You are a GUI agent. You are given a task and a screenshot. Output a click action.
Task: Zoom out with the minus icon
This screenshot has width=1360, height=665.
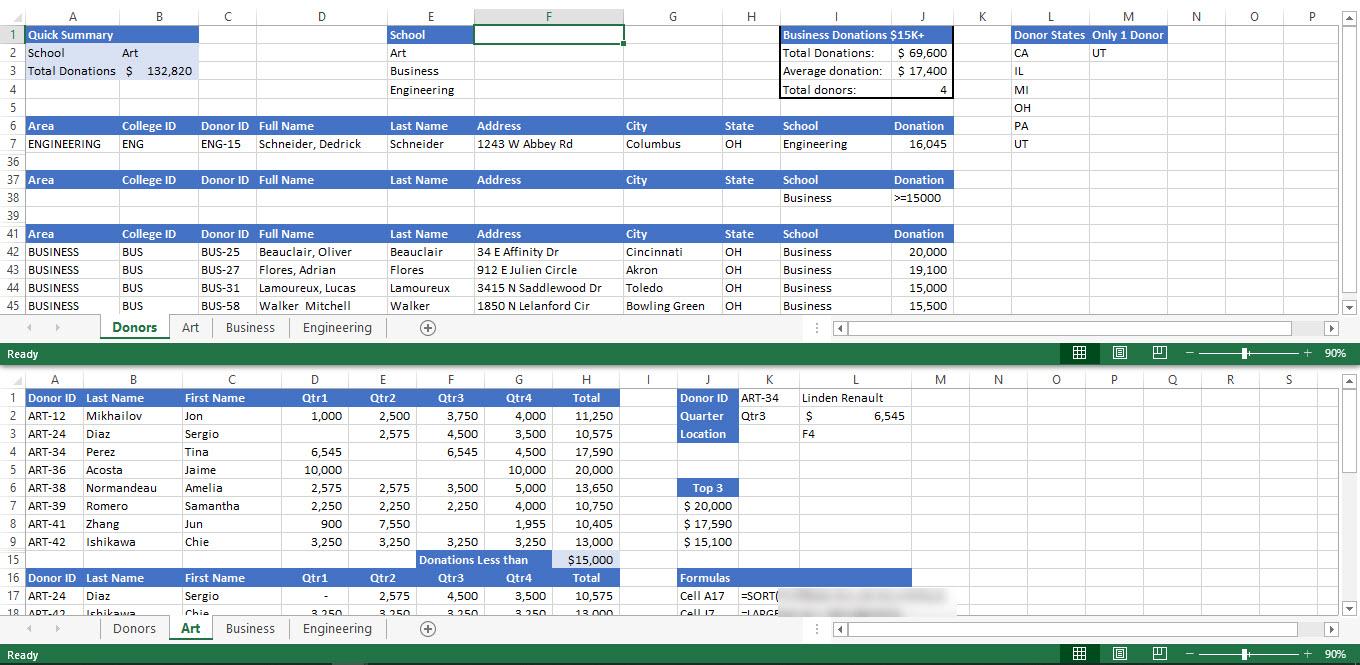pos(1190,353)
